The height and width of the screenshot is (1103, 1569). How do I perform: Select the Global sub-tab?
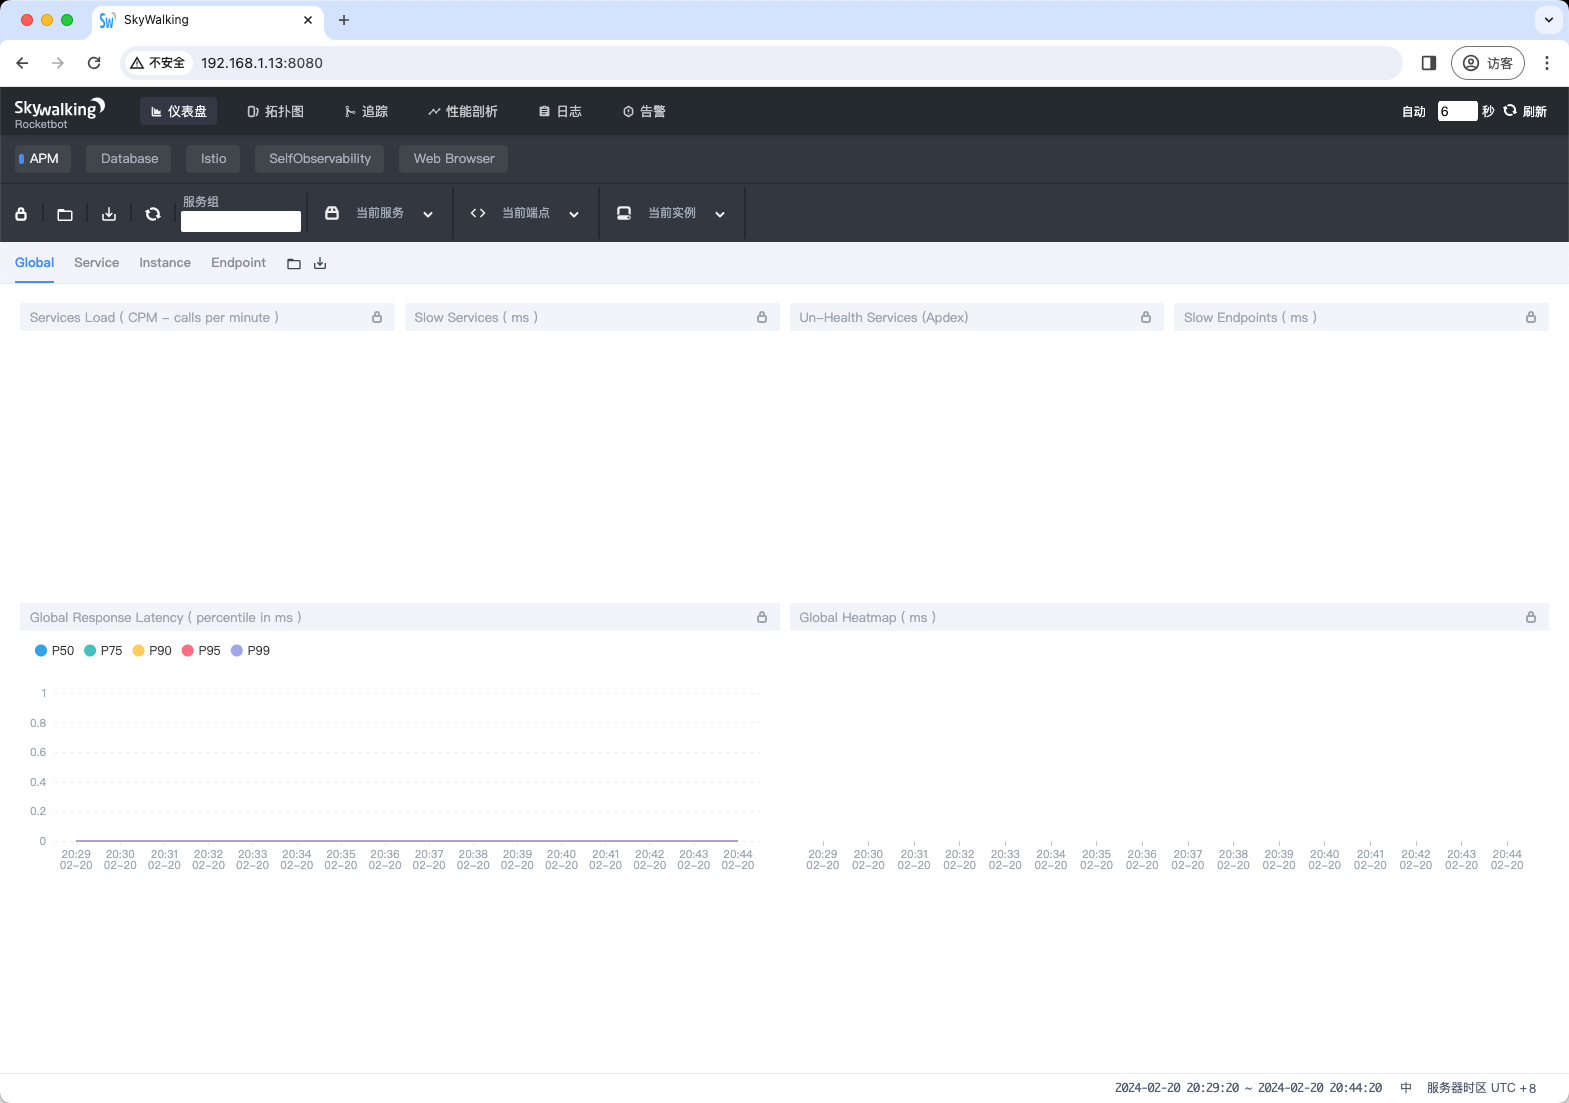[34, 262]
